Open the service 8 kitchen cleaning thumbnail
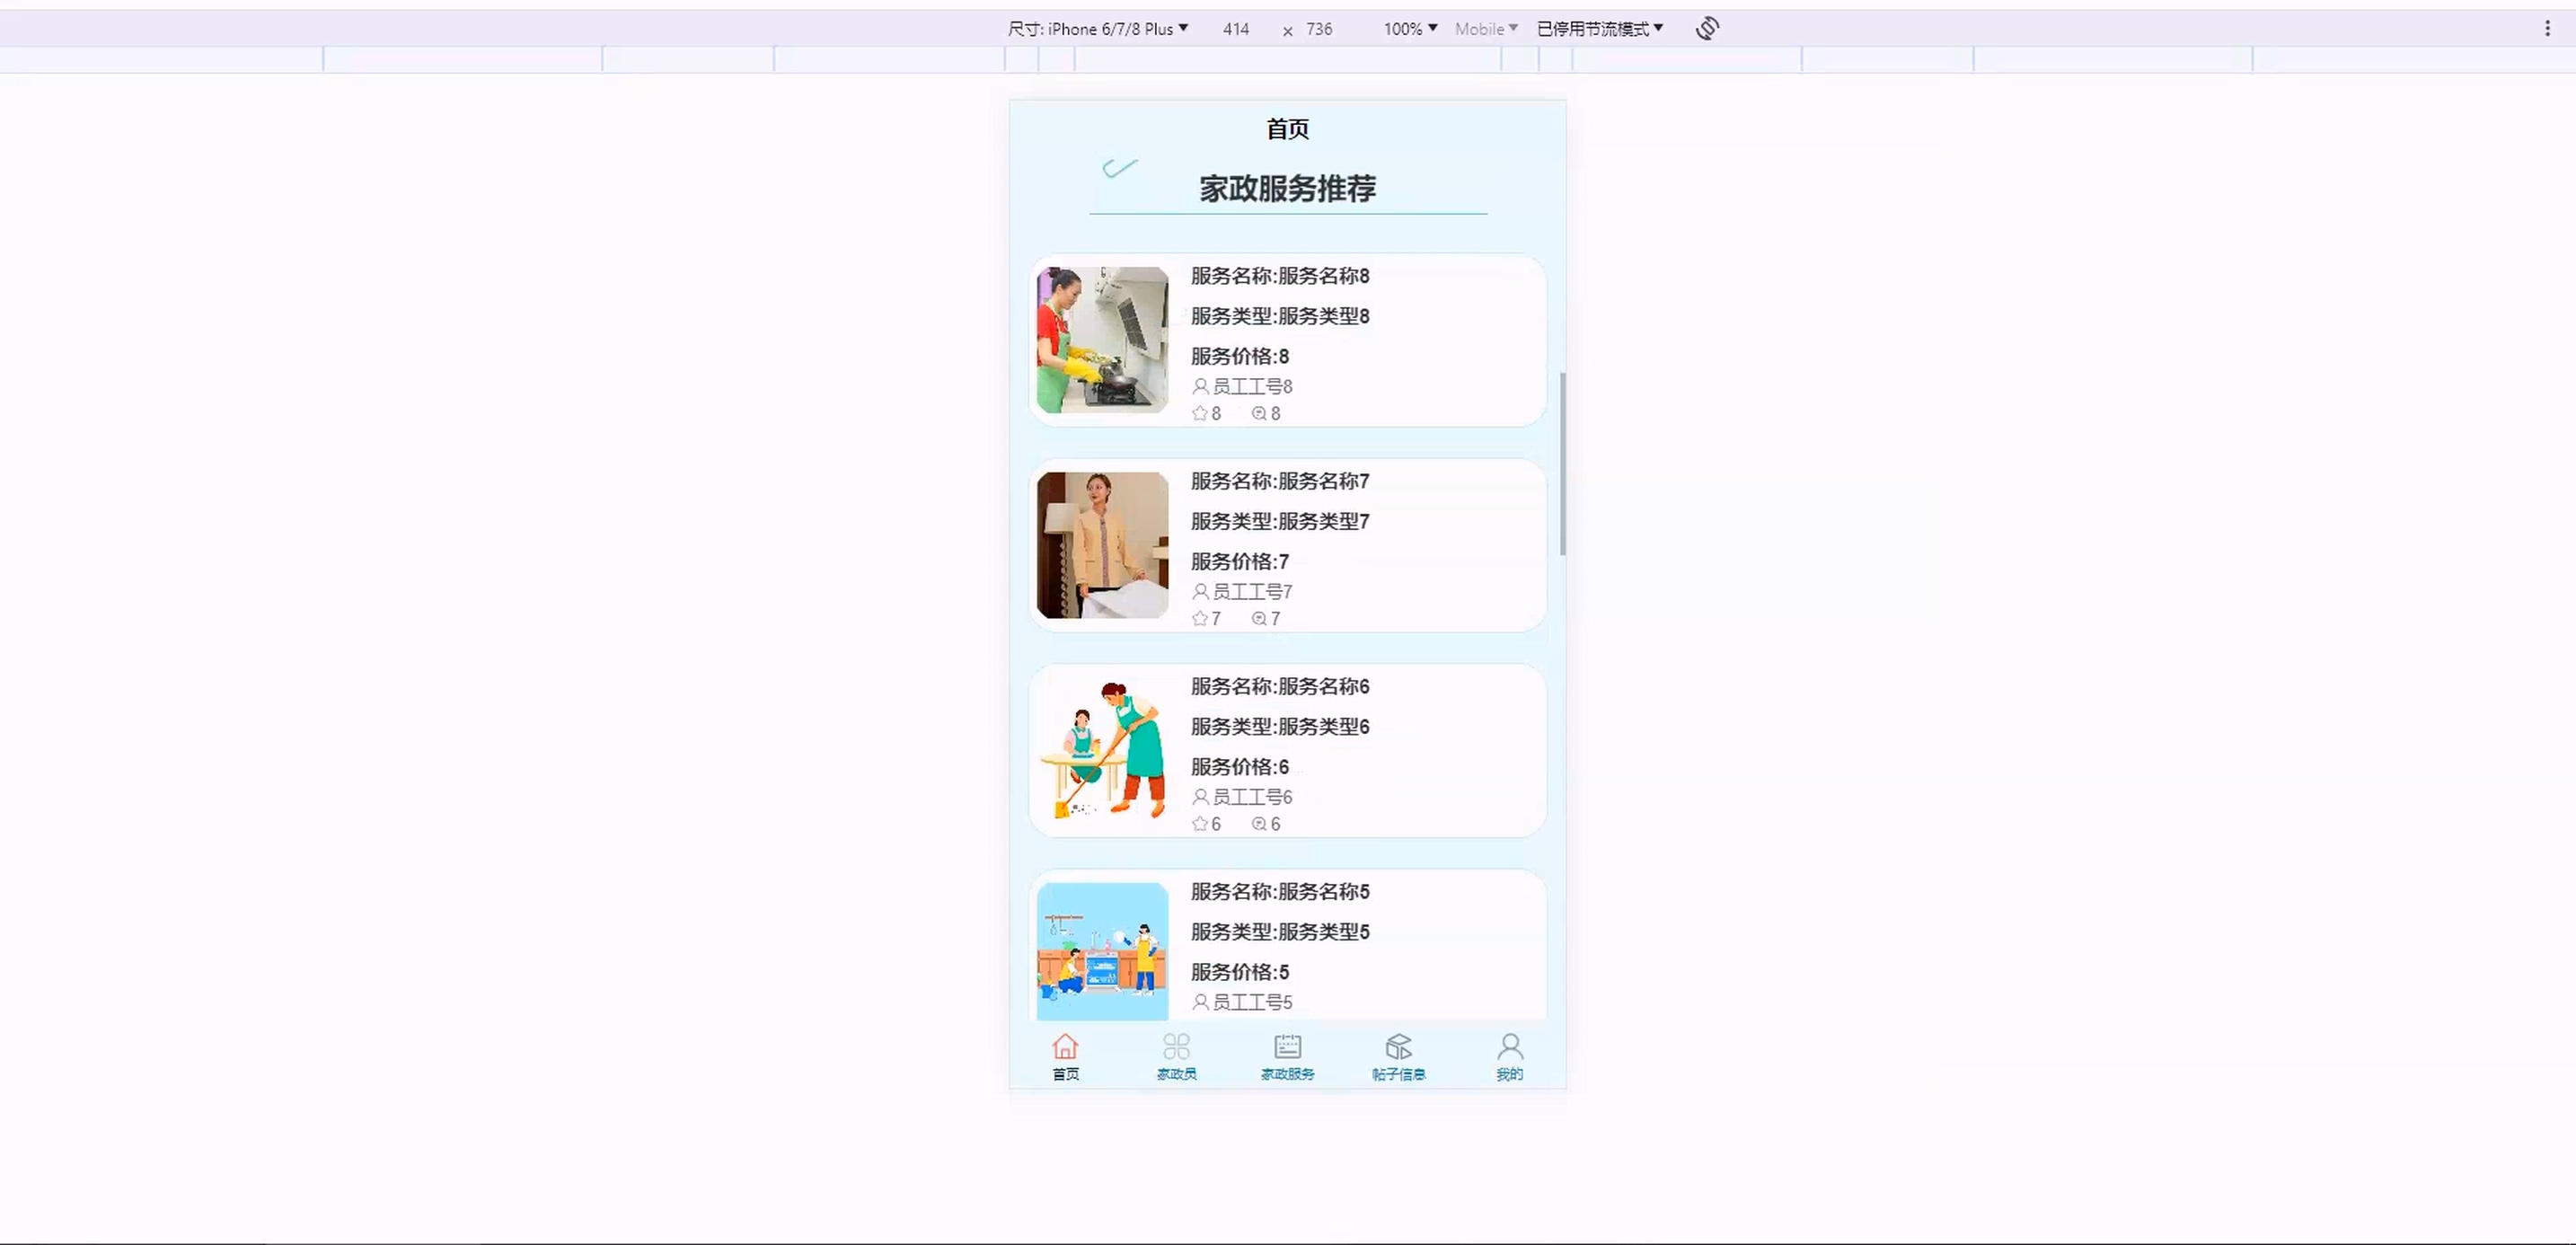This screenshot has height=1245, width=2576. [1102, 340]
